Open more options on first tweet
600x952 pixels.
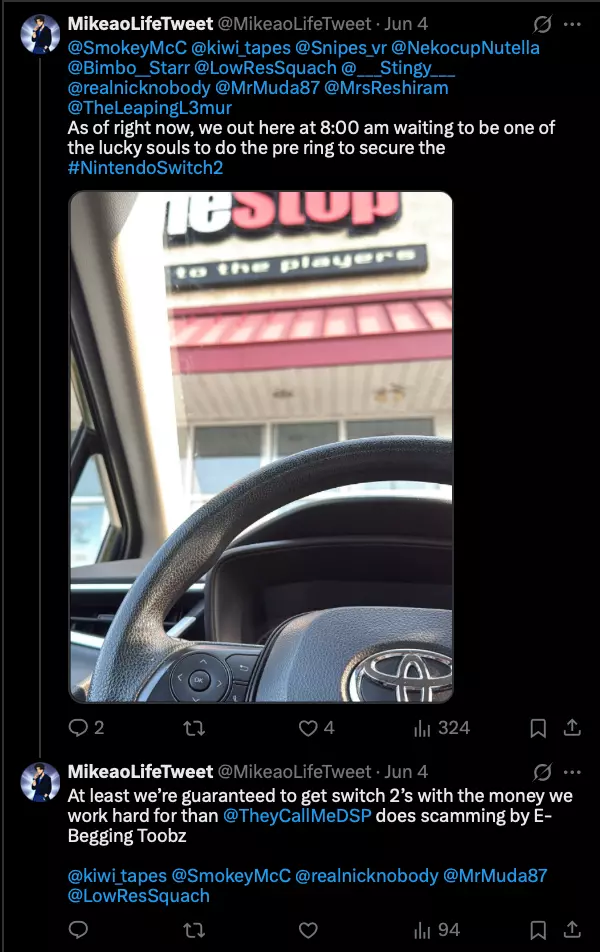[572, 24]
